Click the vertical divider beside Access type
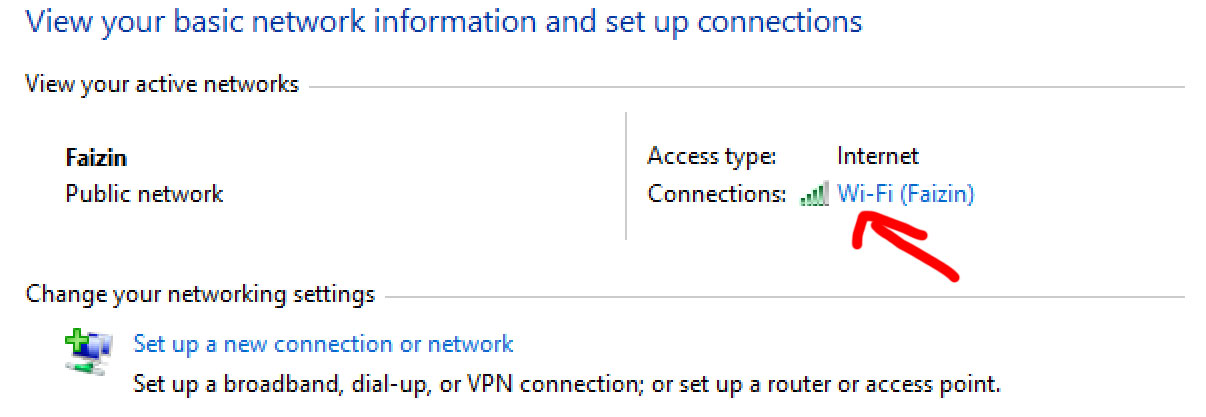Viewport: 1206px width, 417px height. (x=626, y=176)
